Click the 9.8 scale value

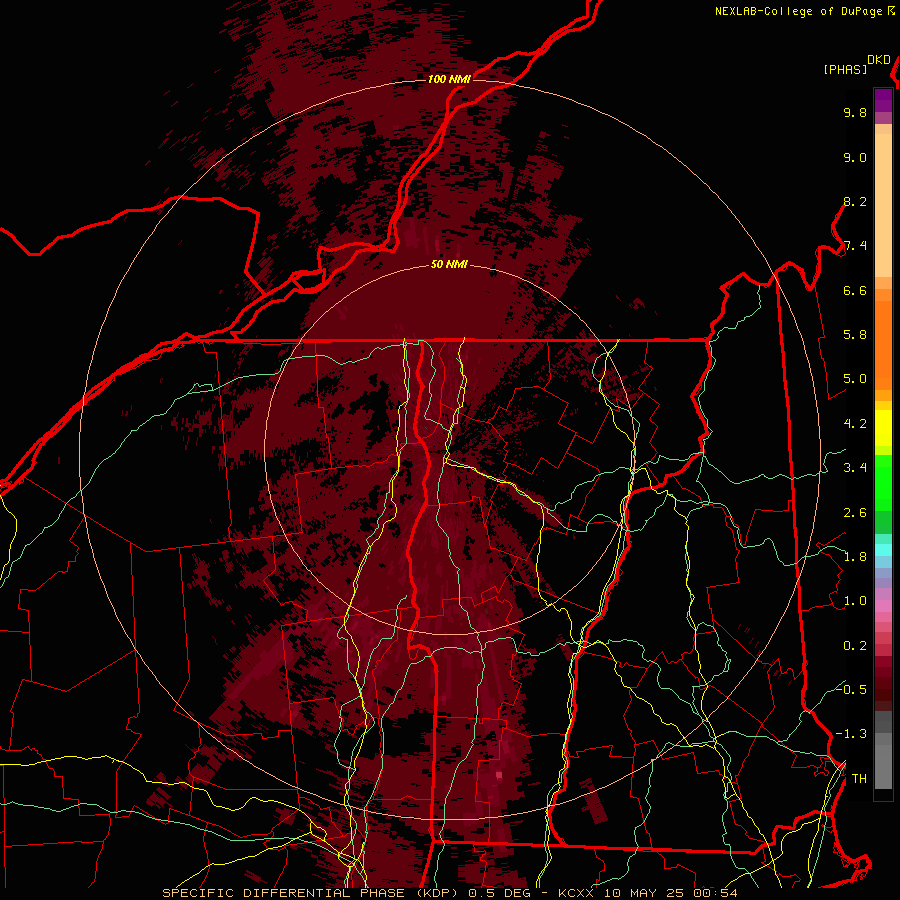click(855, 112)
